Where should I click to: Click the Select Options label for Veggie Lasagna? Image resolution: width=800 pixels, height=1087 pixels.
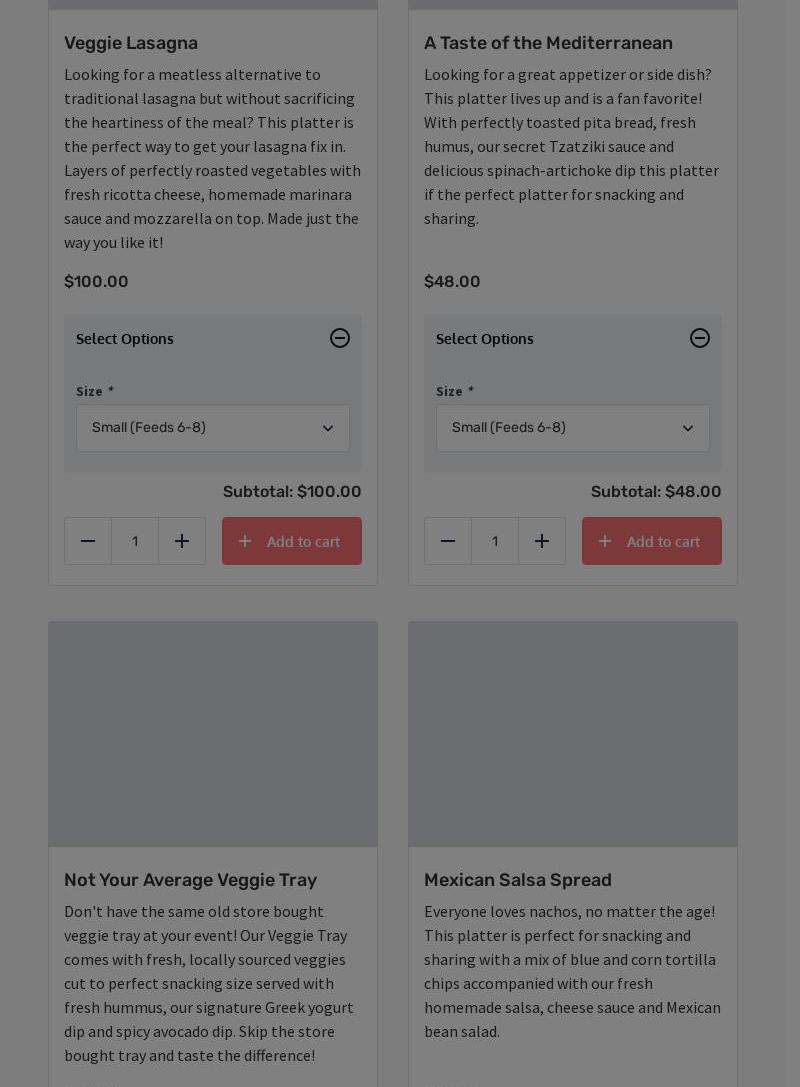coord(125,339)
